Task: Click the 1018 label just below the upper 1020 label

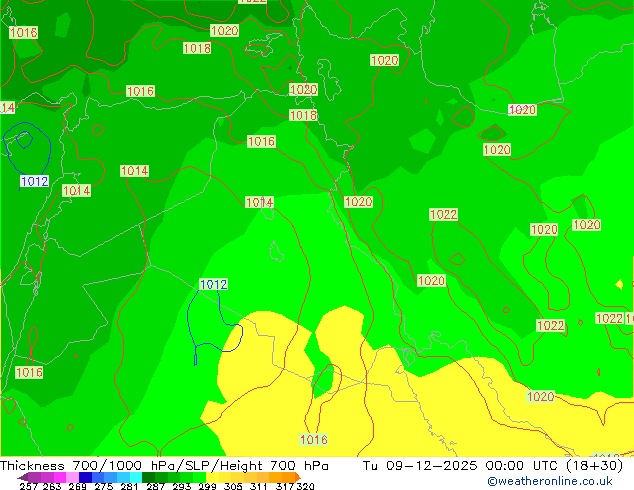Action: (x=197, y=48)
